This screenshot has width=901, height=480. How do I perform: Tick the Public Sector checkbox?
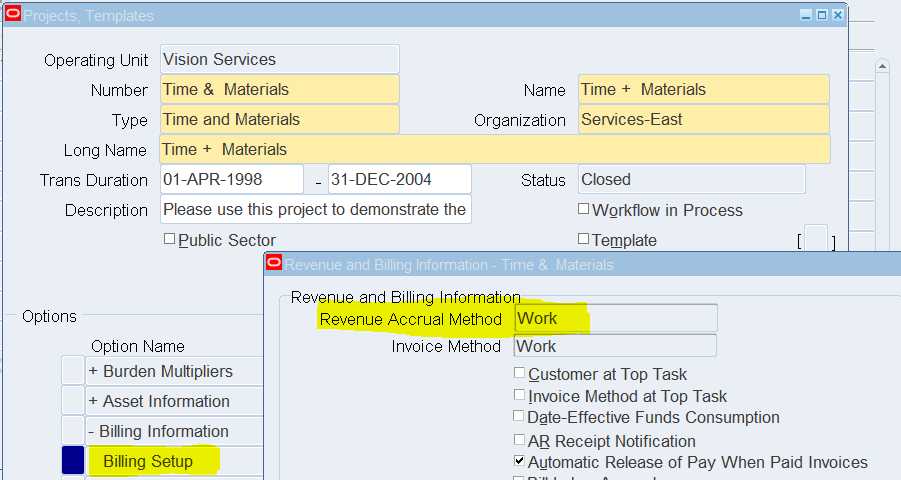170,239
